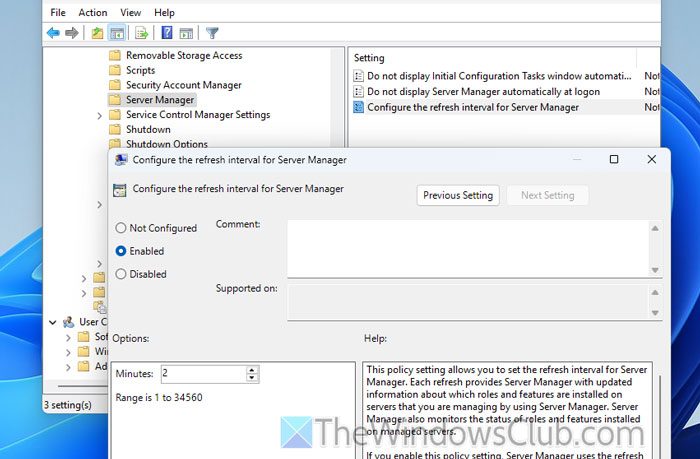Click the Scripts folder icon

pos(115,70)
